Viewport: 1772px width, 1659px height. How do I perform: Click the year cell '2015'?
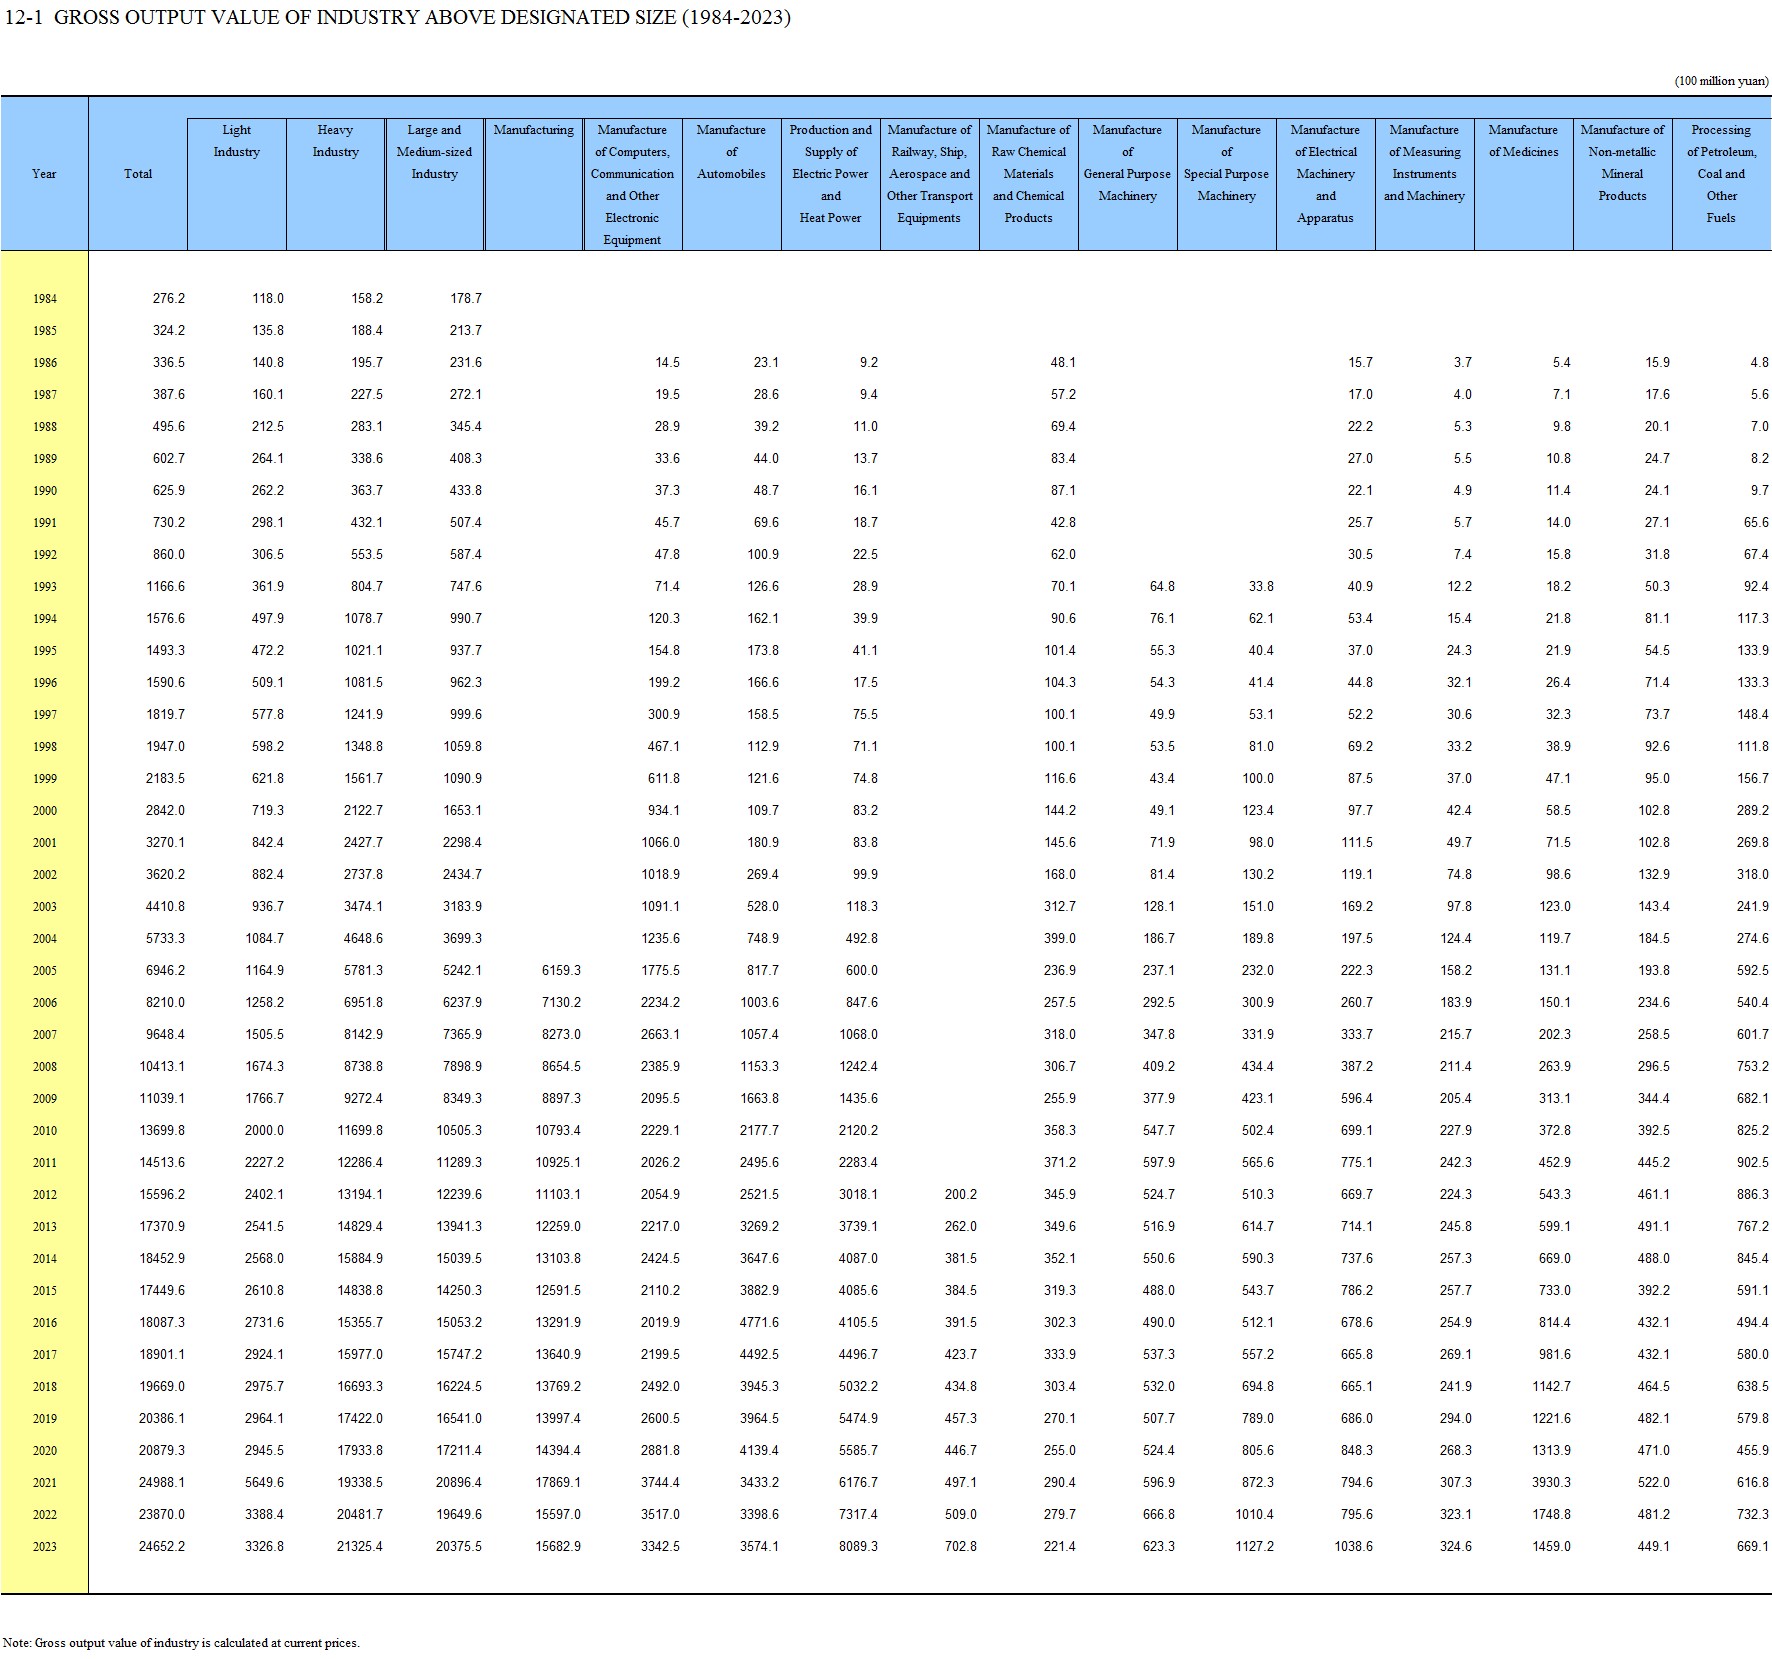coord(44,1291)
